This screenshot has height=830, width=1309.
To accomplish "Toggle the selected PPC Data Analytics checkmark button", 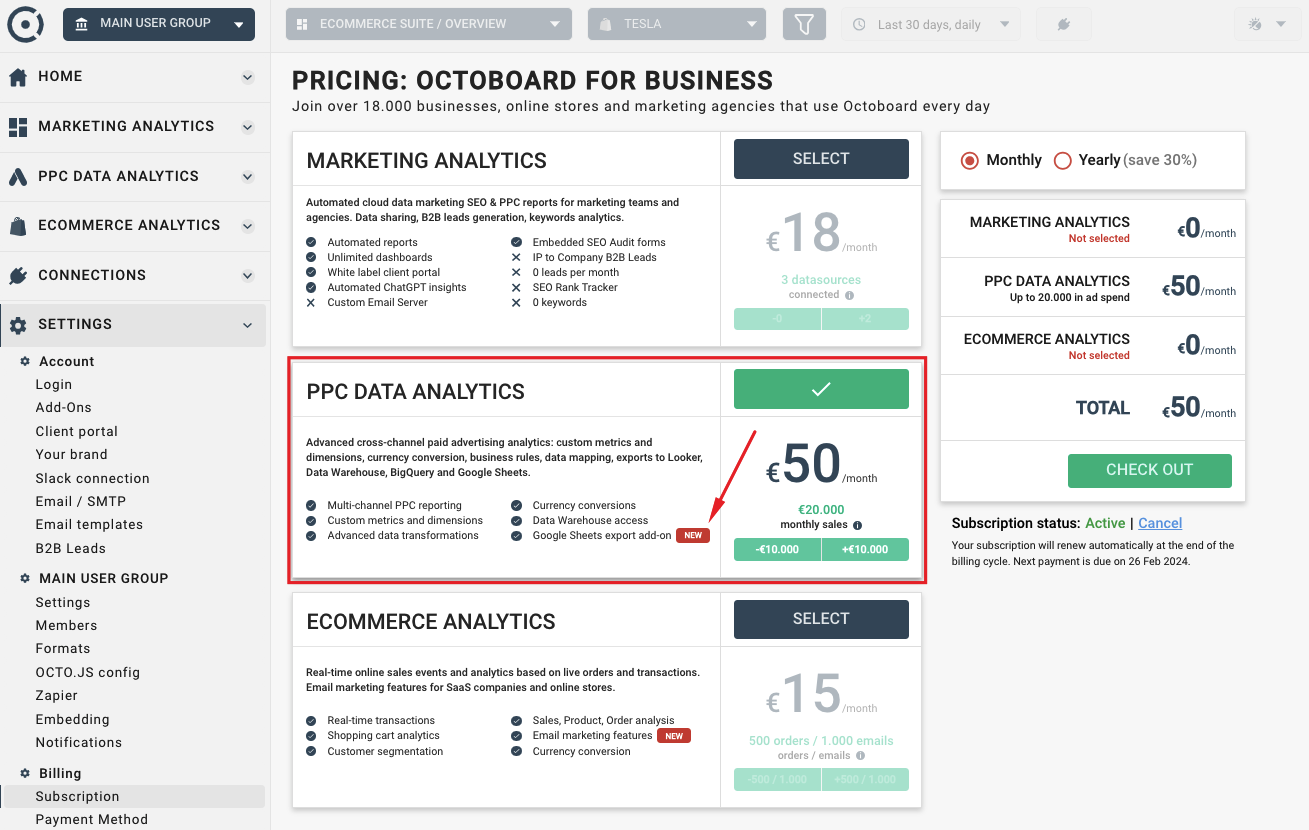I will pyautogui.click(x=821, y=389).
